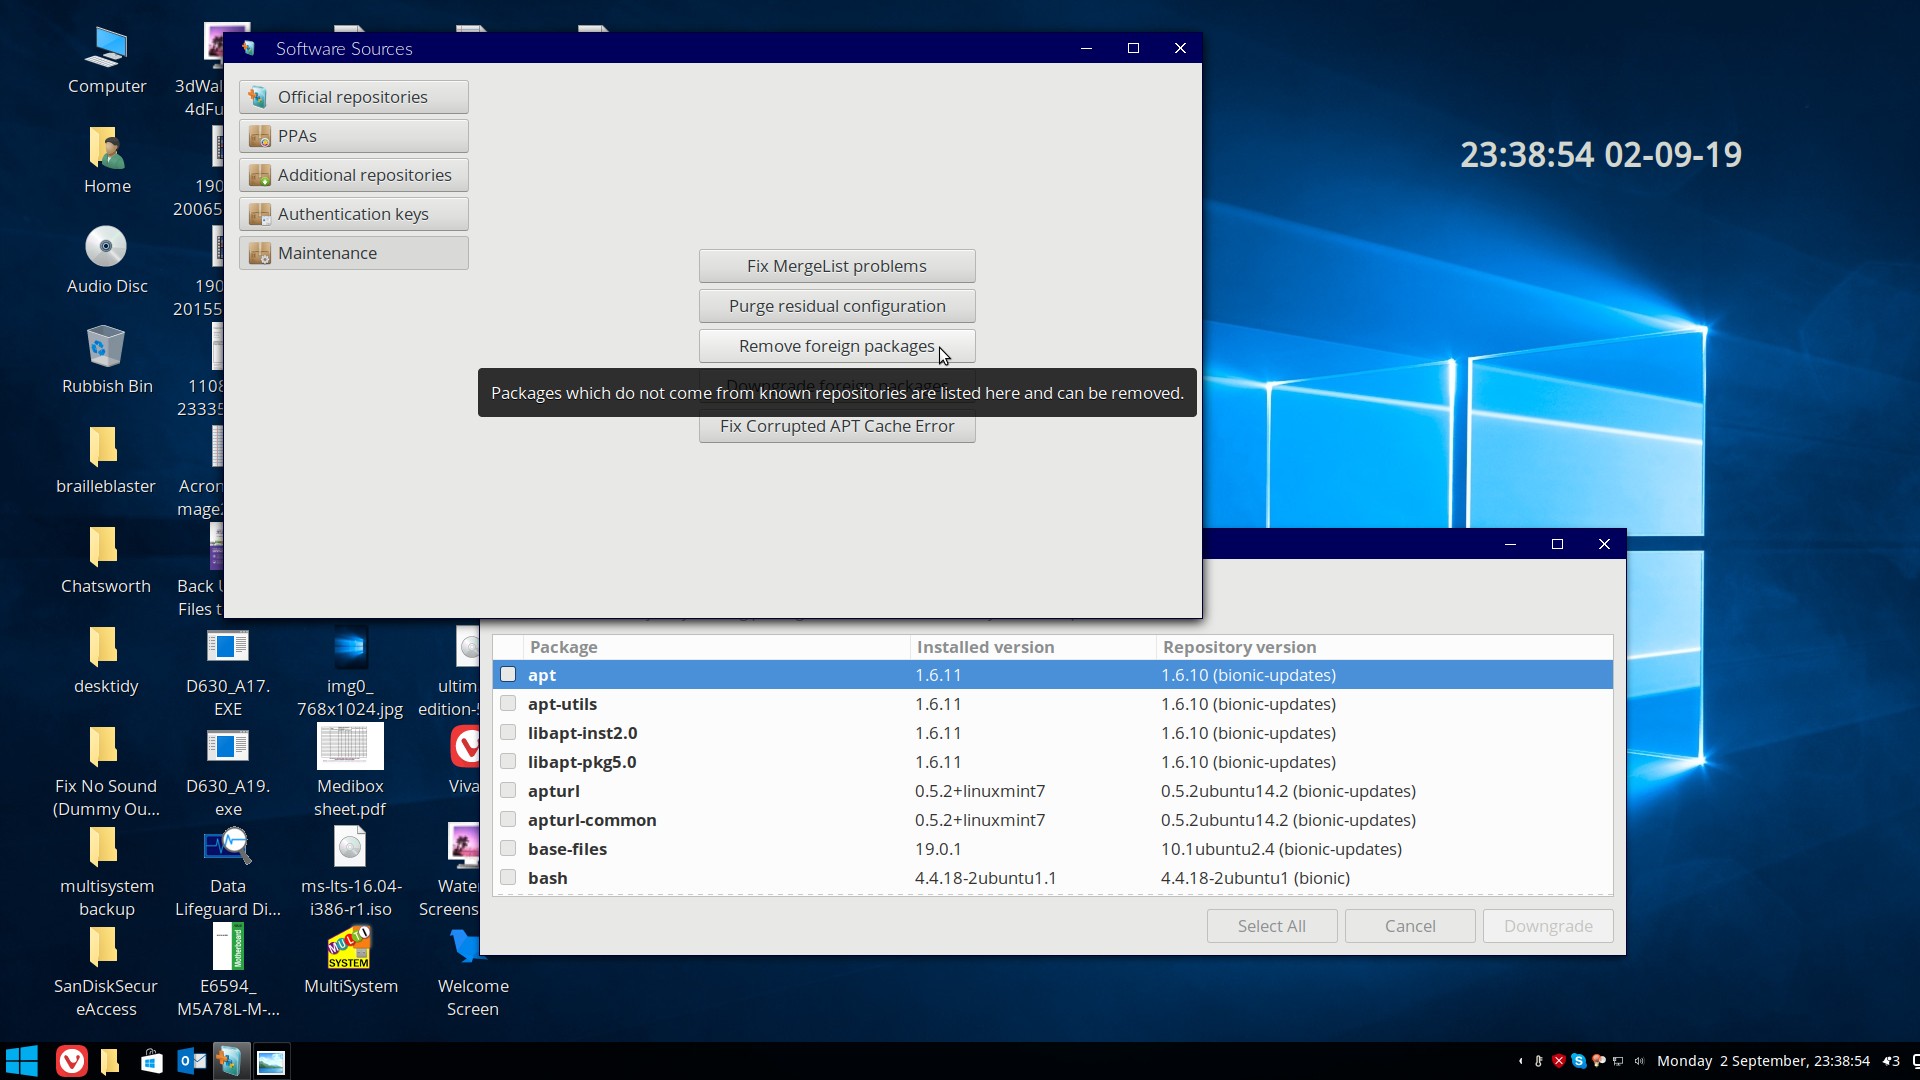Check the bash package checkbox
Image resolution: width=1920 pixels, height=1080 pixels.
[508, 878]
